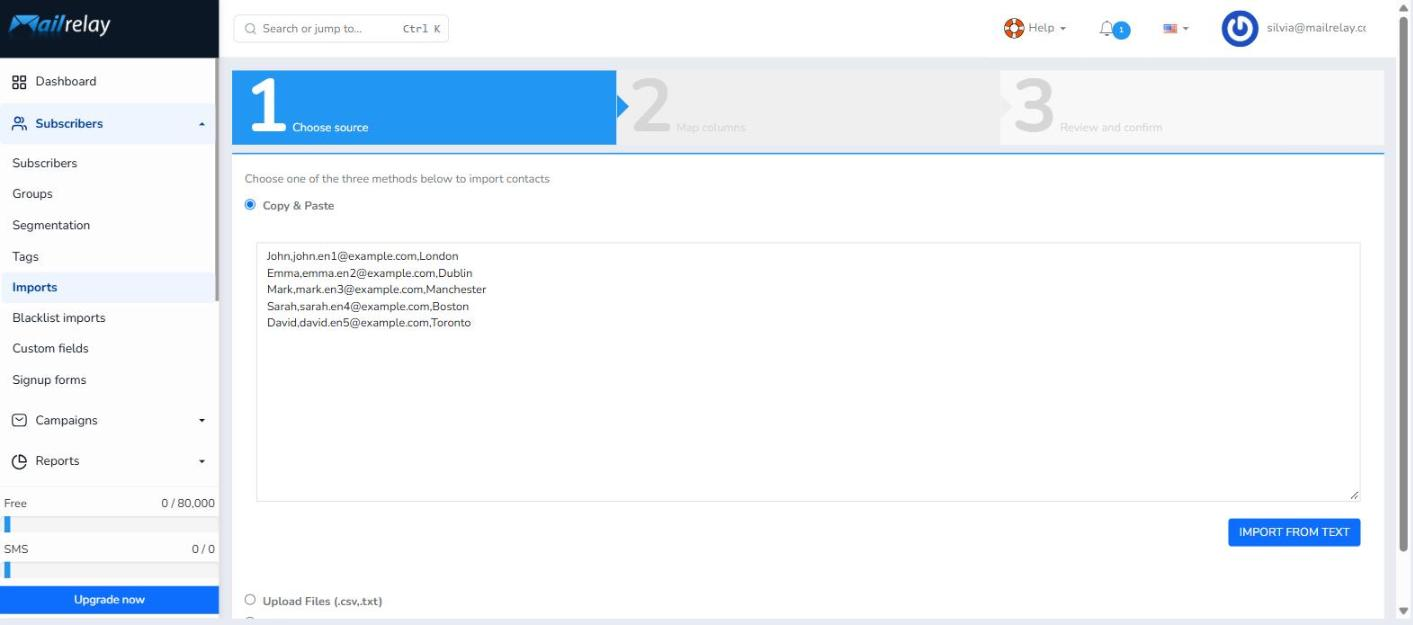1413x625 pixels.
Task: Click the user avatar power icon
Action: pos(1240,29)
